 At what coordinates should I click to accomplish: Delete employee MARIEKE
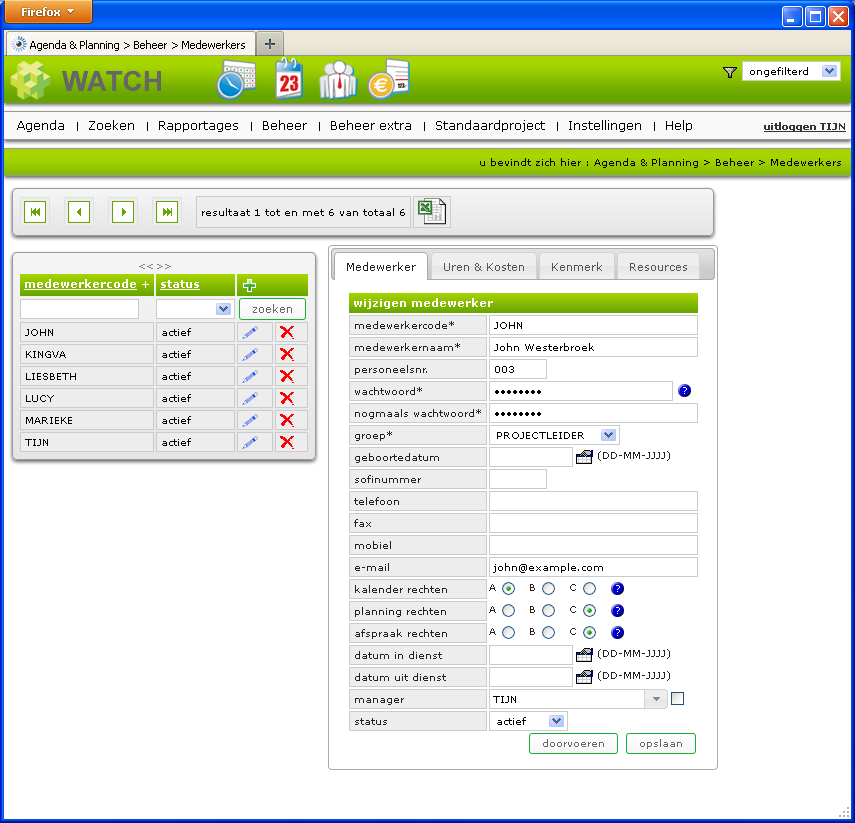pos(287,420)
